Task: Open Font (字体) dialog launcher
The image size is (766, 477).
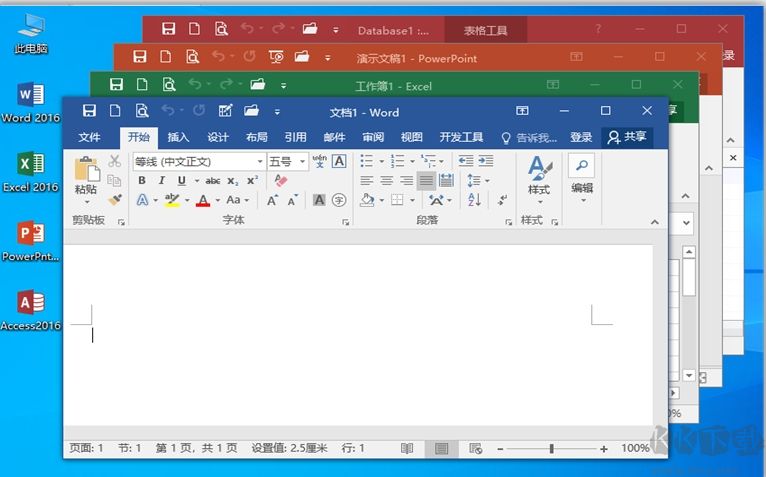Action: tap(345, 222)
